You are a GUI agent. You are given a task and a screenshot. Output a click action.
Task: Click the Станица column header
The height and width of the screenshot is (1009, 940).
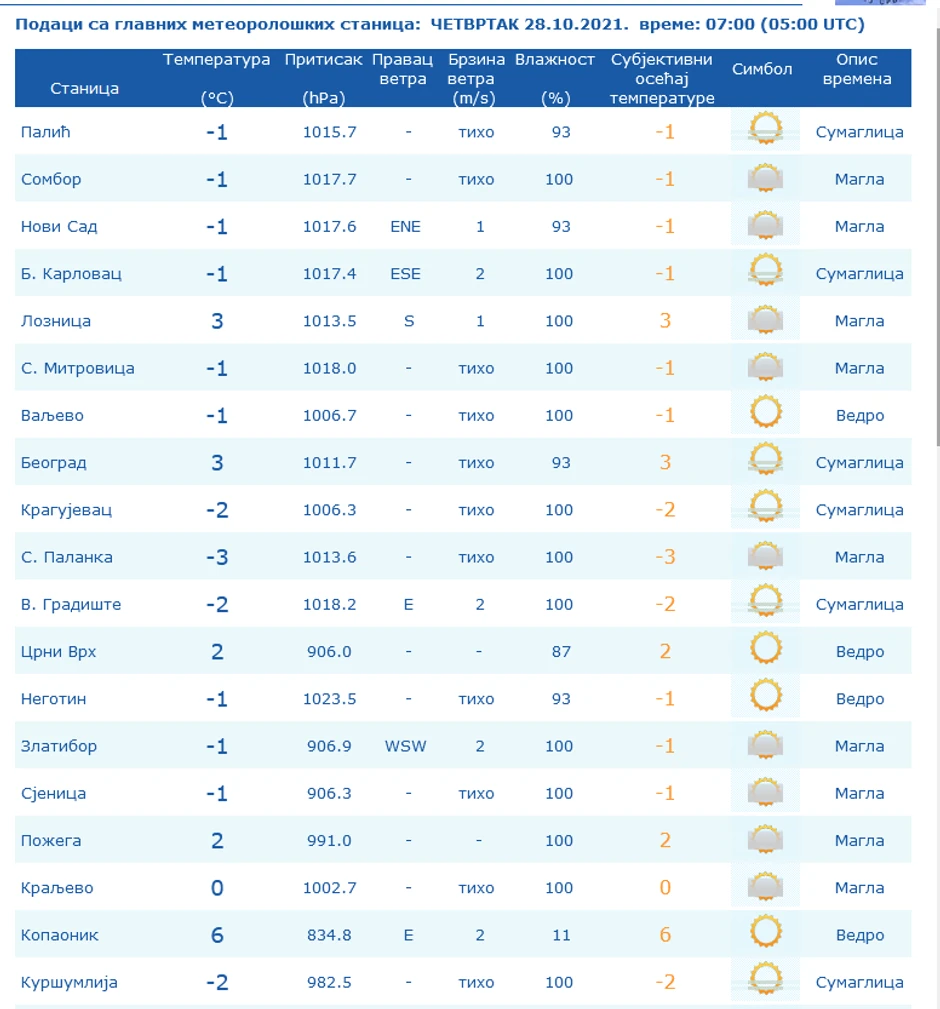coord(84,88)
